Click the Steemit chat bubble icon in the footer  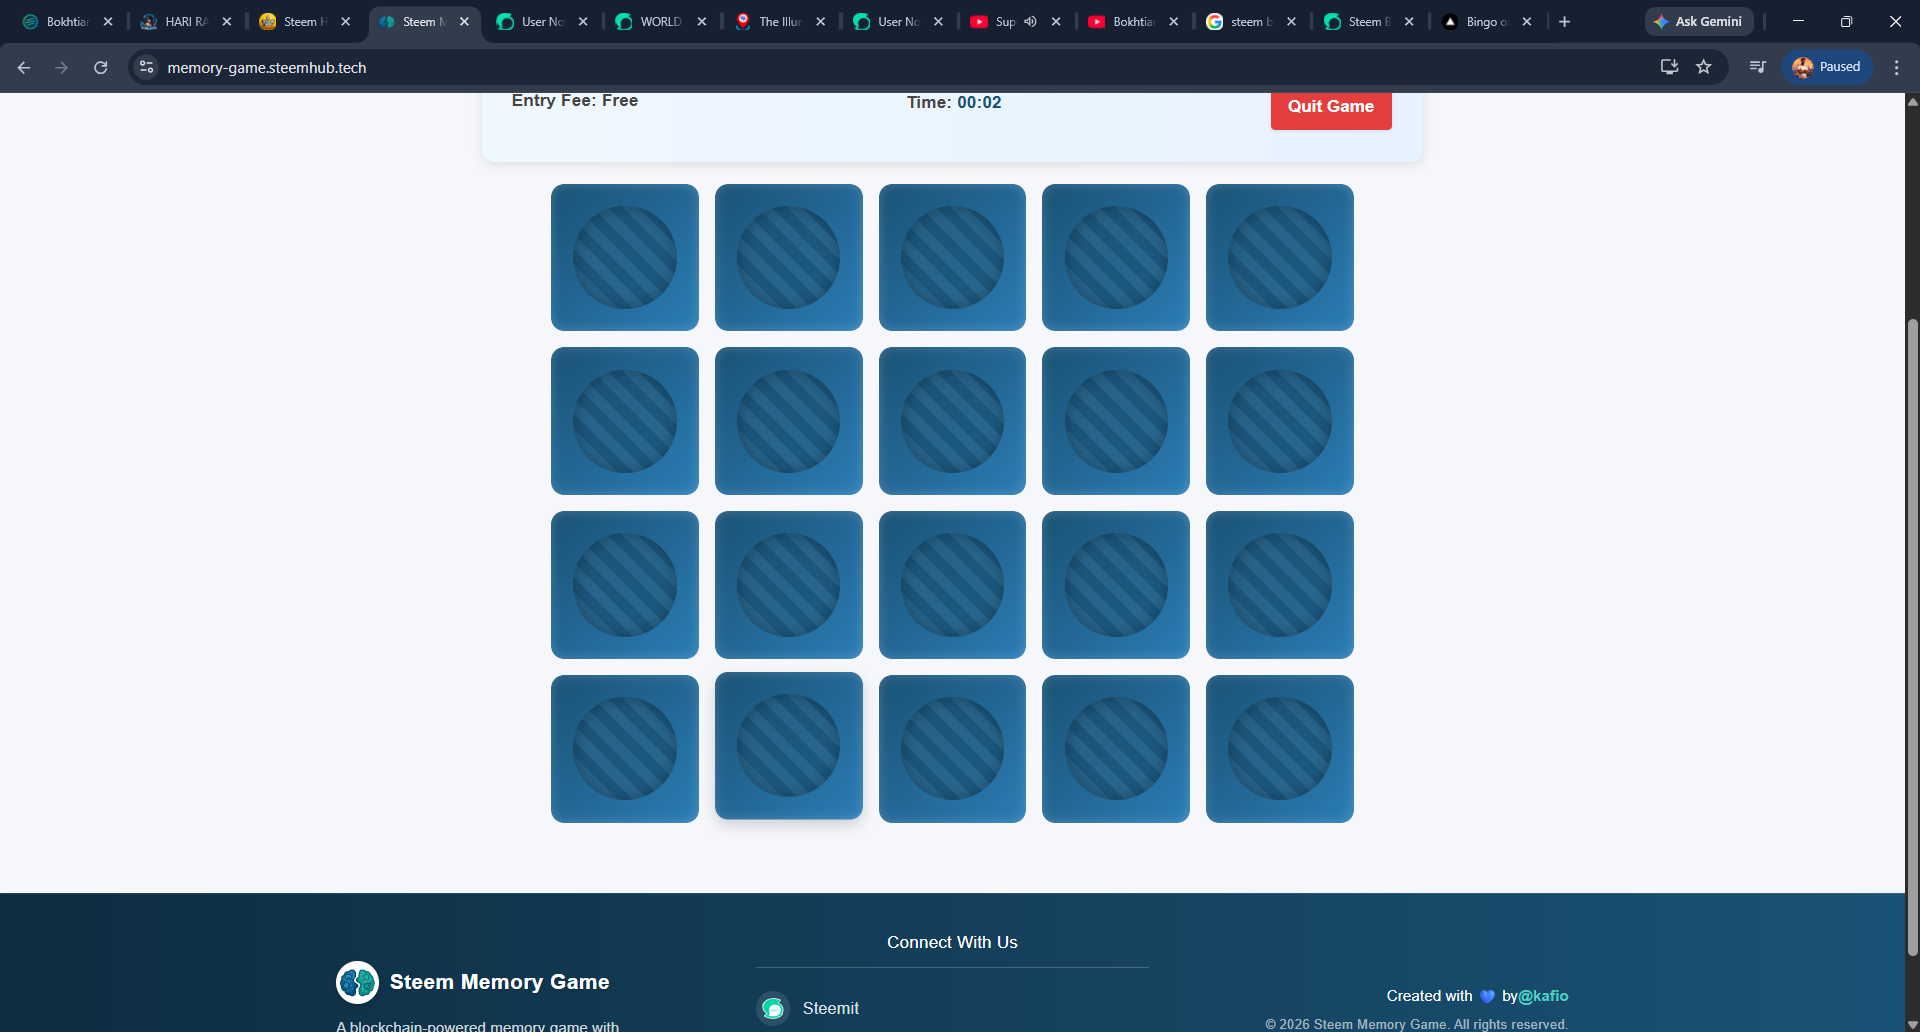click(x=773, y=1008)
